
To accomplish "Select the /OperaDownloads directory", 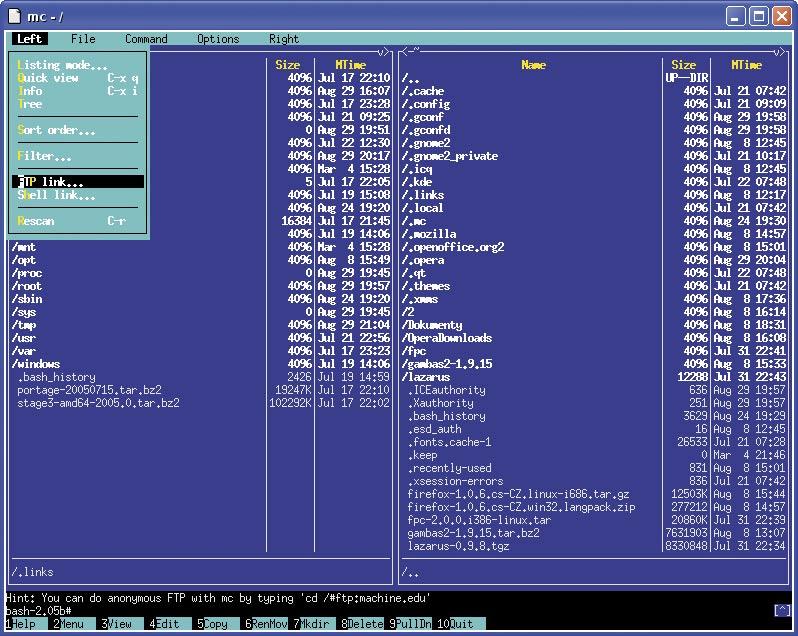I will (x=594, y=338).
